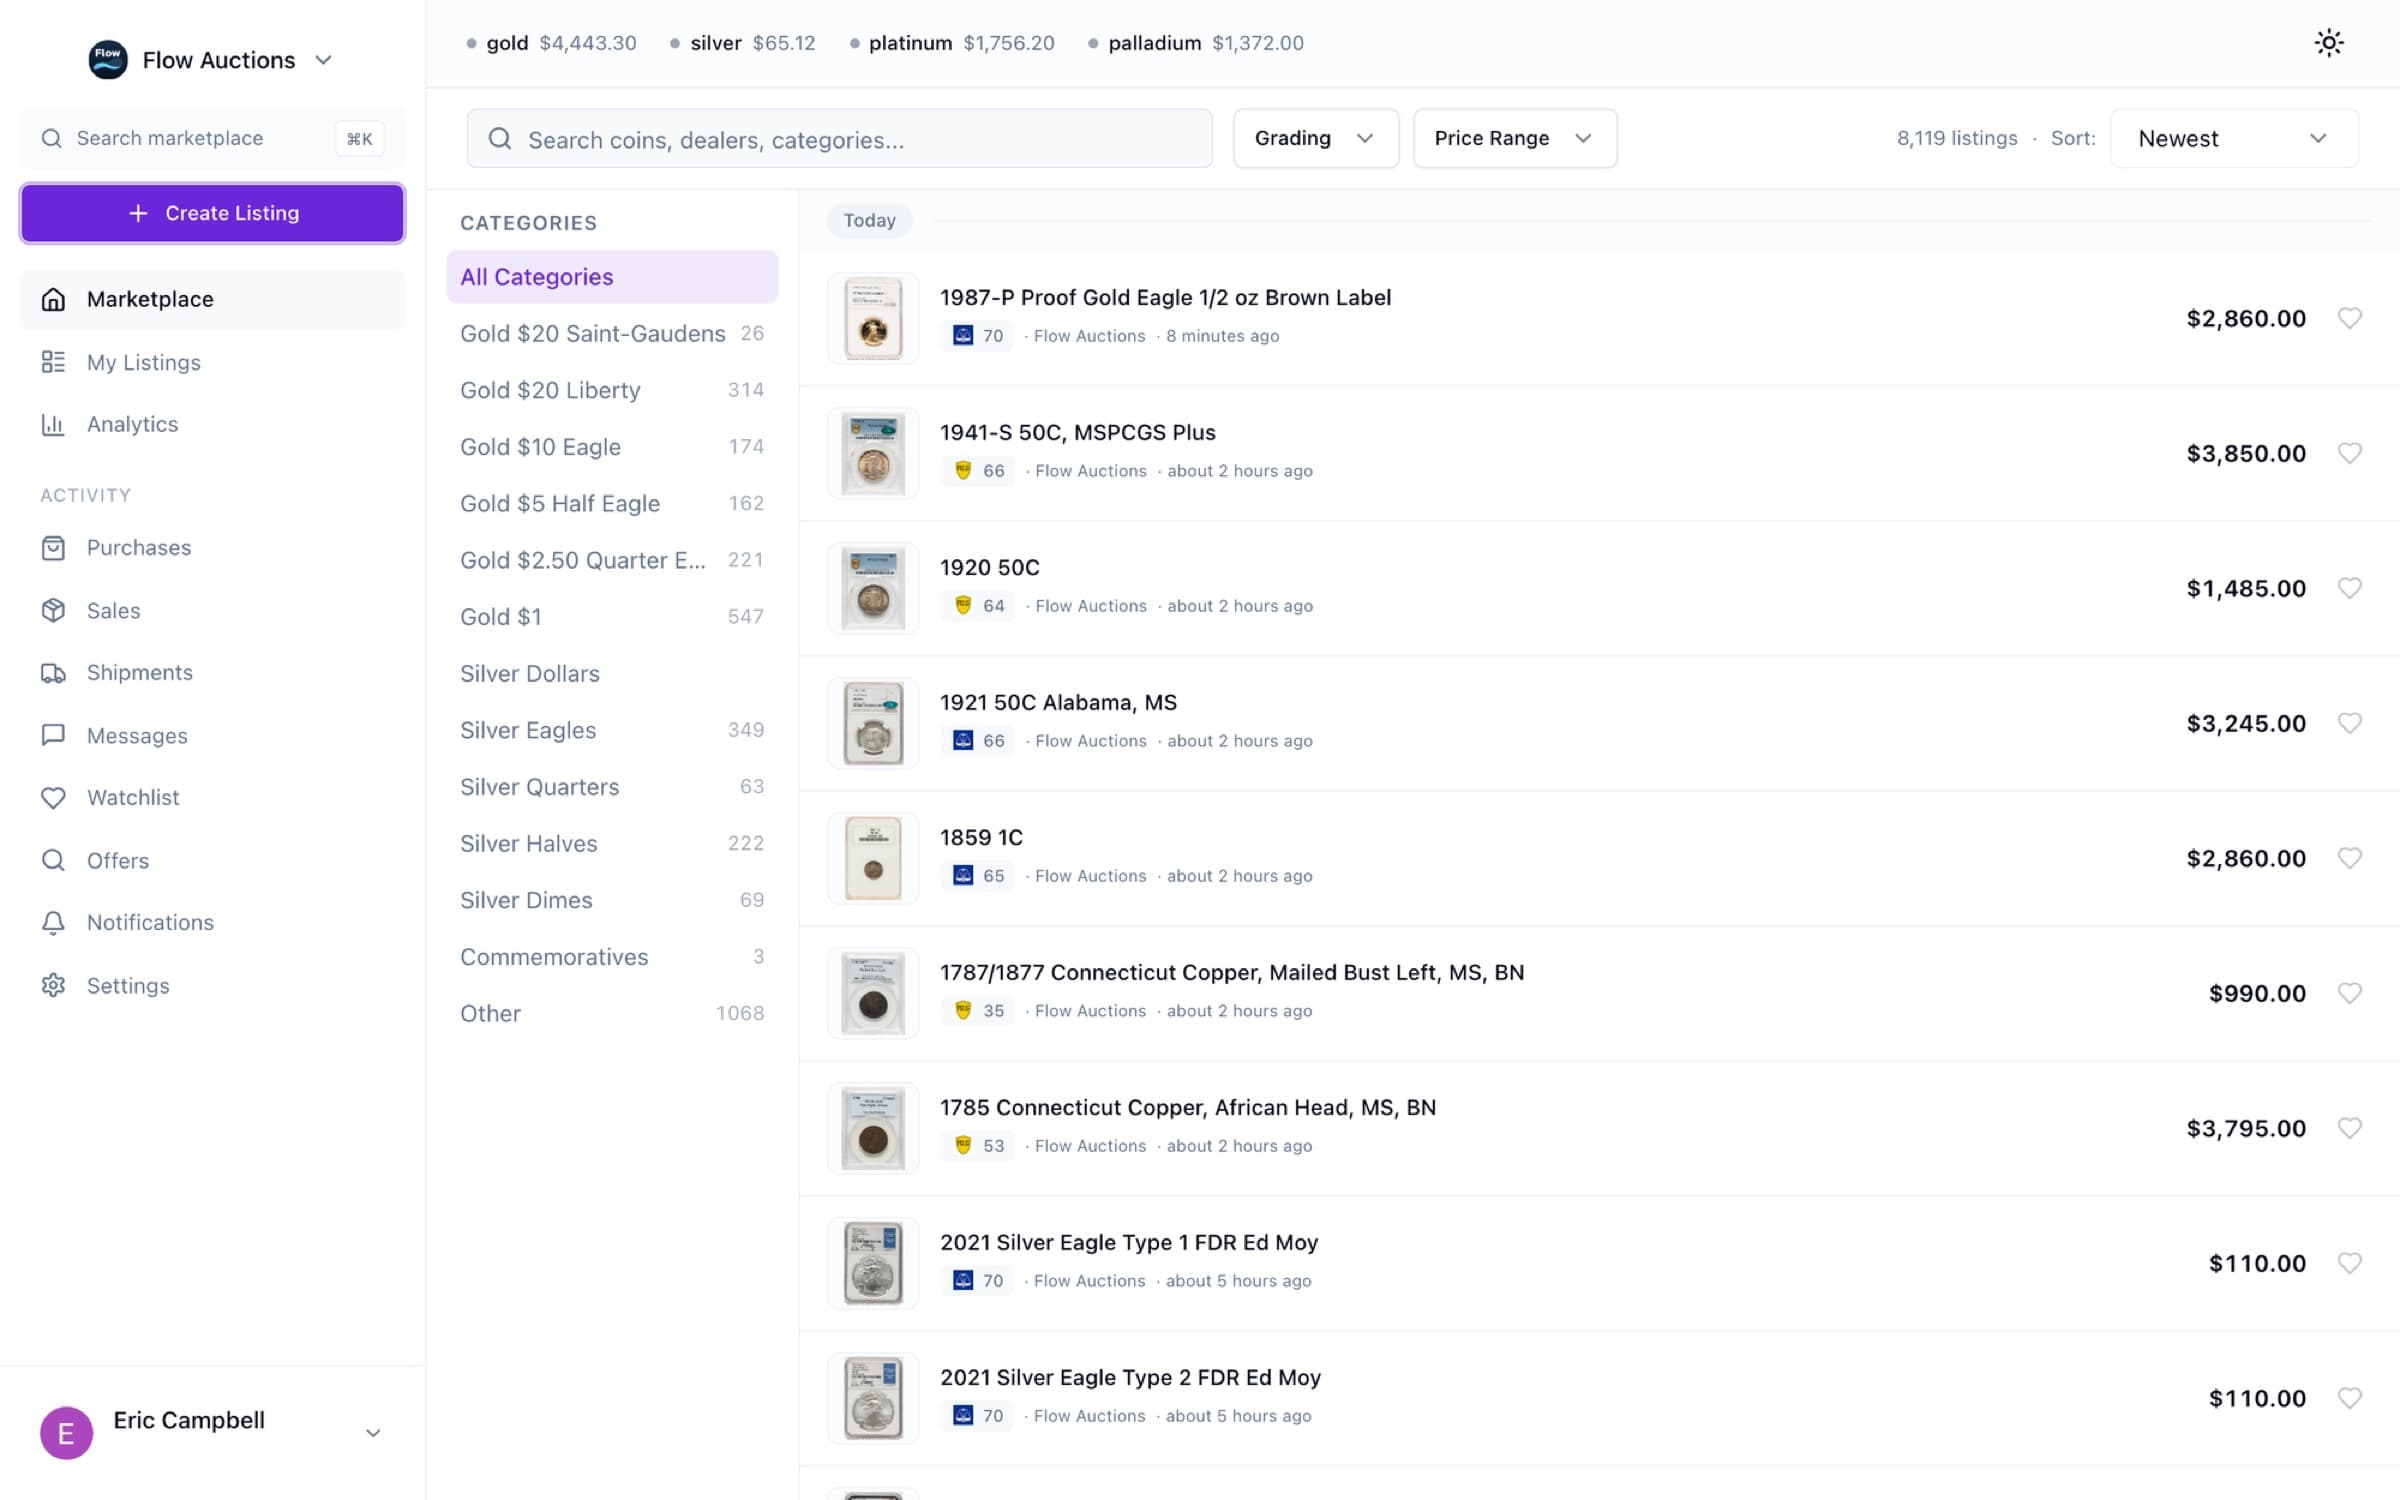Click the silver spot price ticker

coord(742,43)
